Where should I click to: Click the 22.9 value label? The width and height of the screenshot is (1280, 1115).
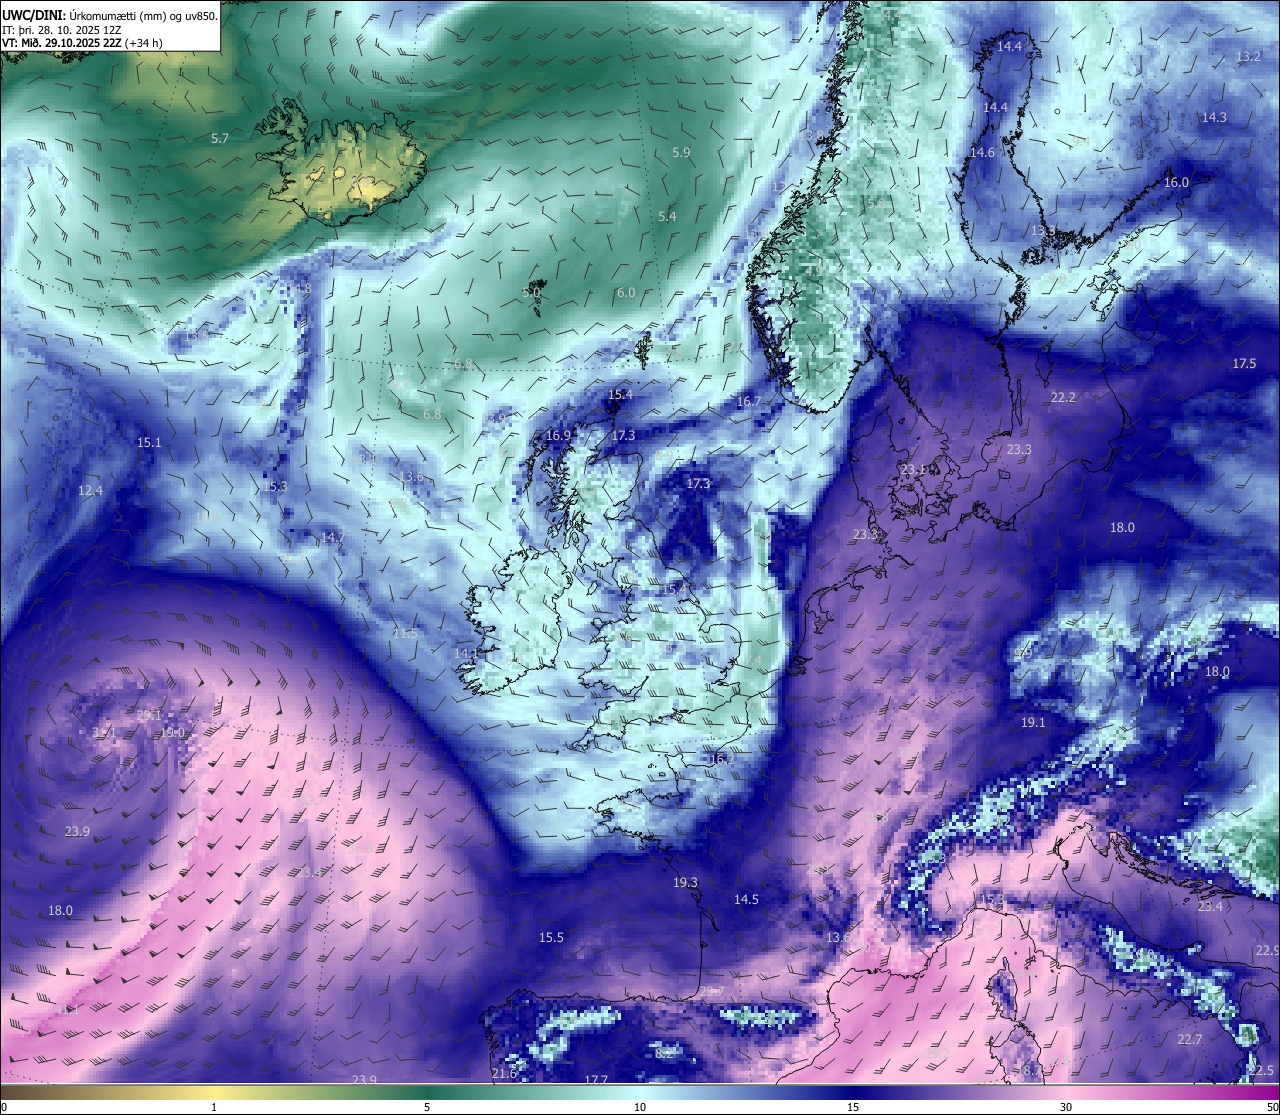point(1267,951)
